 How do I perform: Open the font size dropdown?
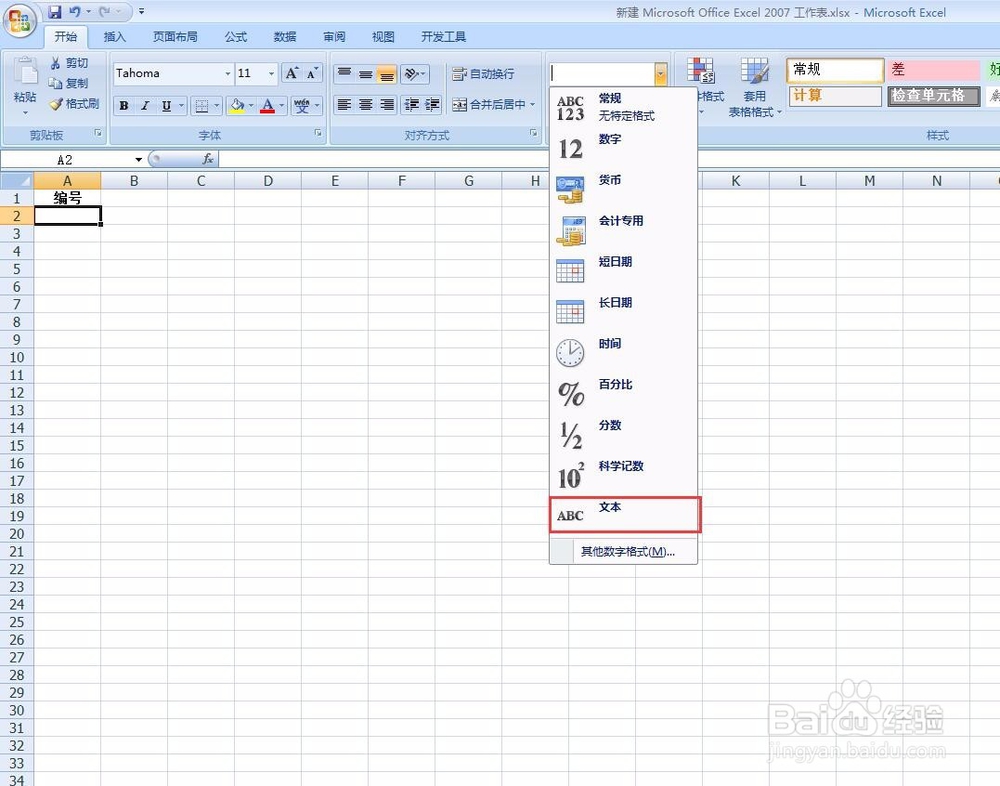click(x=270, y=73)
